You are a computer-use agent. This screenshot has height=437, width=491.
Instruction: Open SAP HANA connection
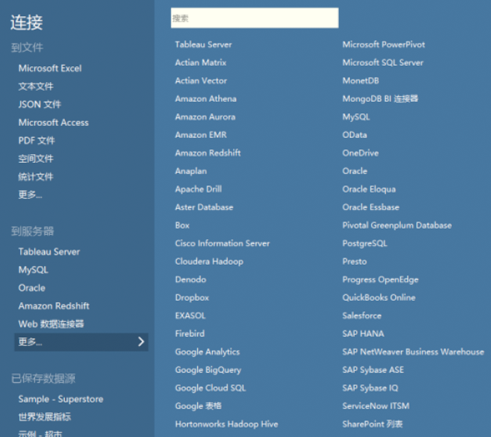click(363, 334)
